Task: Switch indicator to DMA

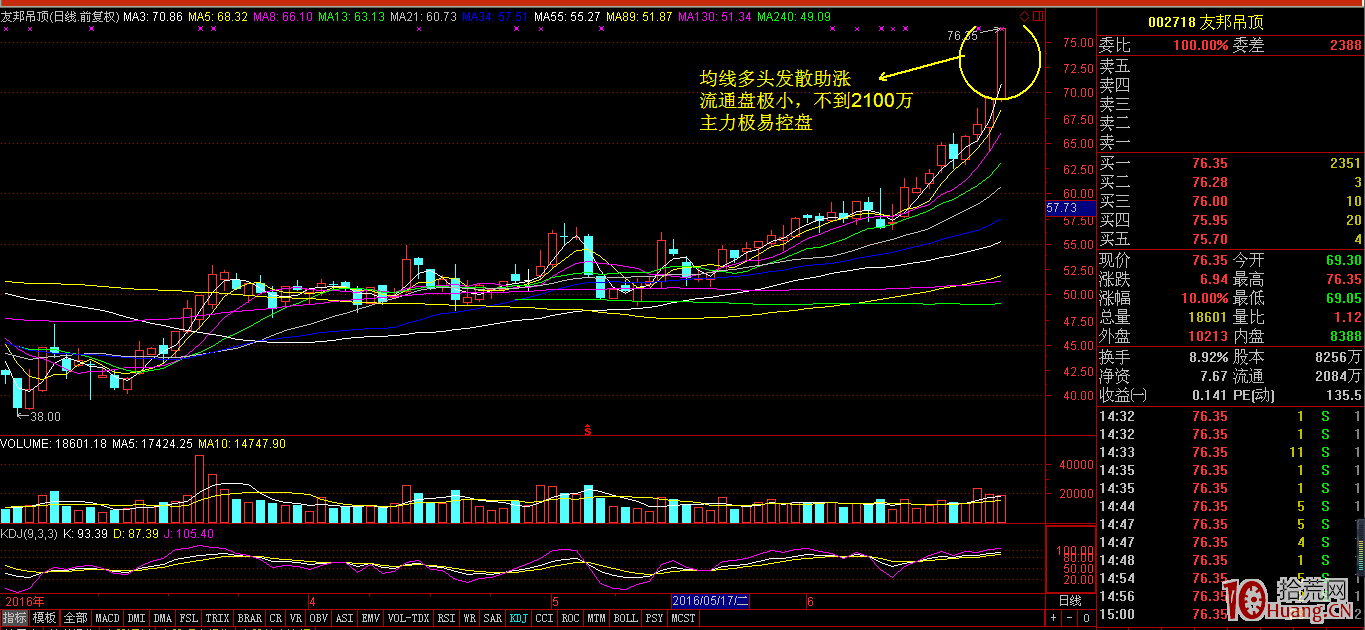Action: point(162,618)
